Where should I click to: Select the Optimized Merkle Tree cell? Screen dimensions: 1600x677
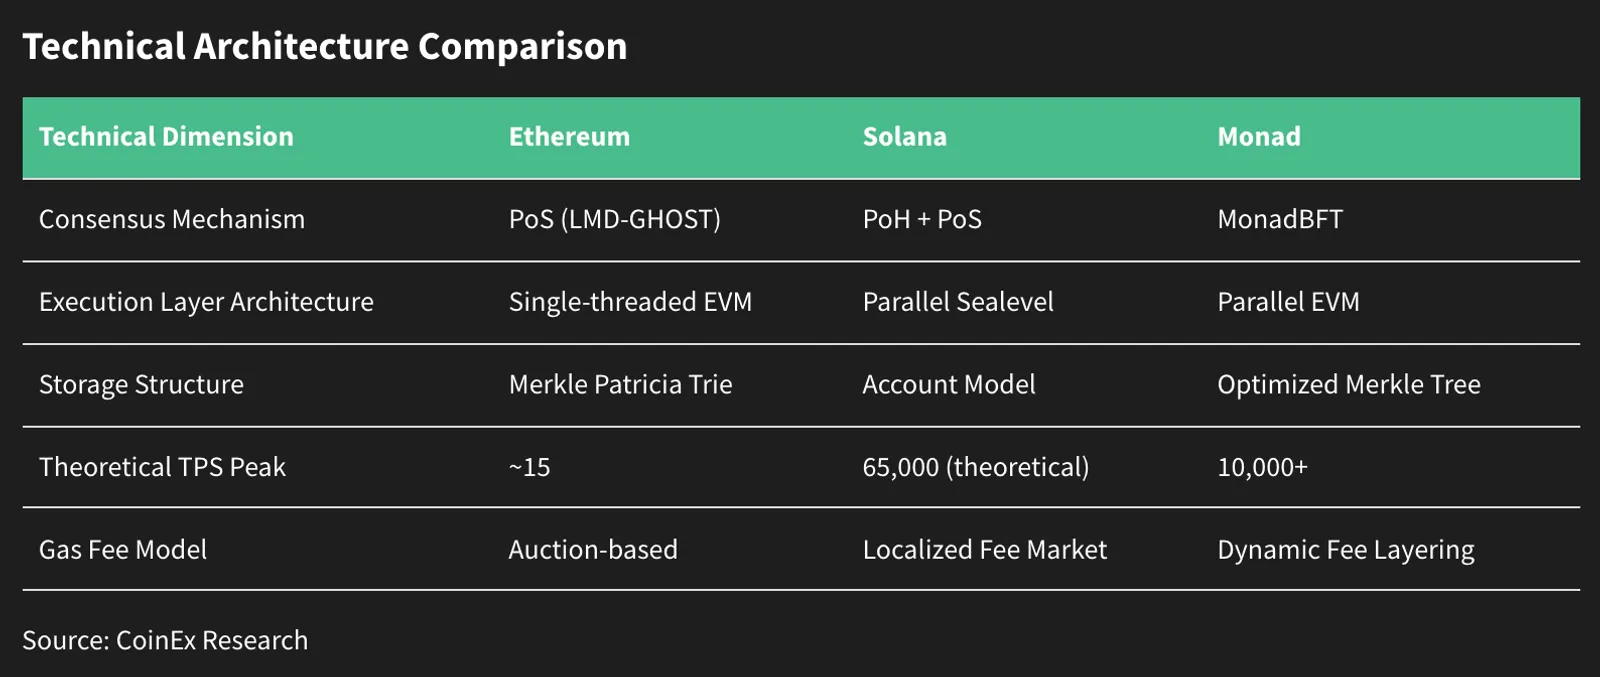pyautogui.click(x=1349, y=384)
